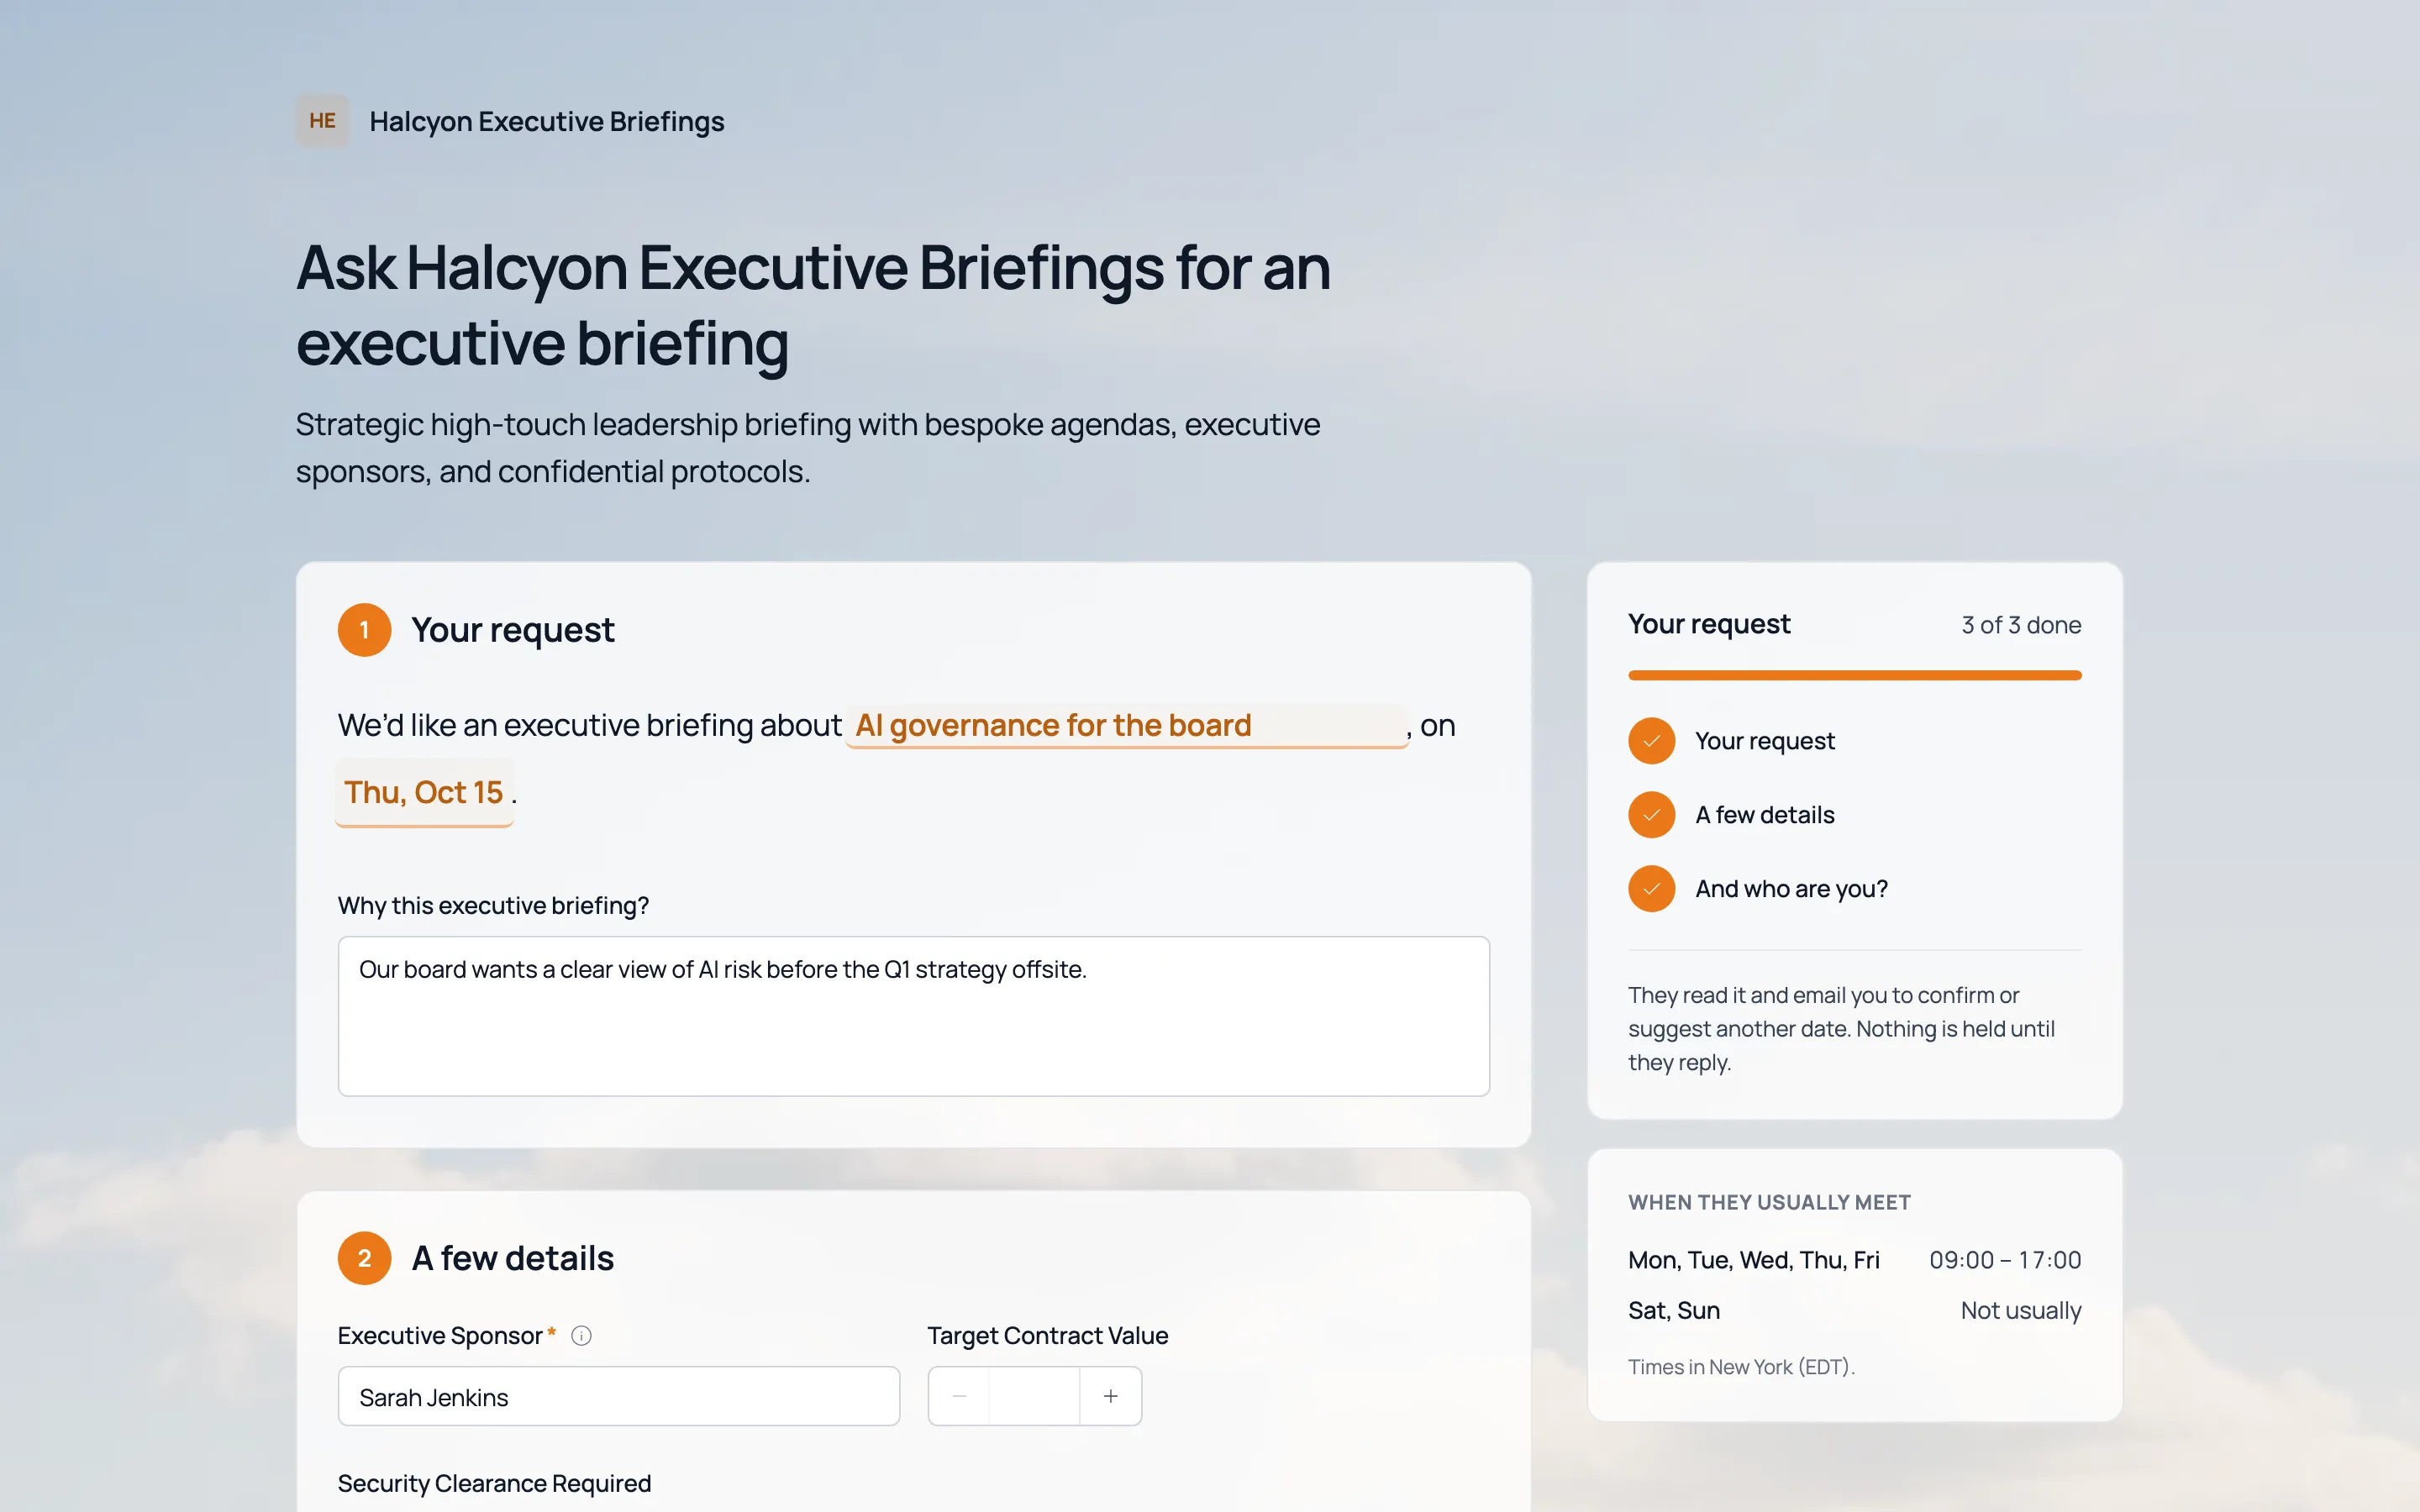Click the 'Your request' section heading in the form
This screenshot has width=2420, height=1512.
tap(513, 630)
